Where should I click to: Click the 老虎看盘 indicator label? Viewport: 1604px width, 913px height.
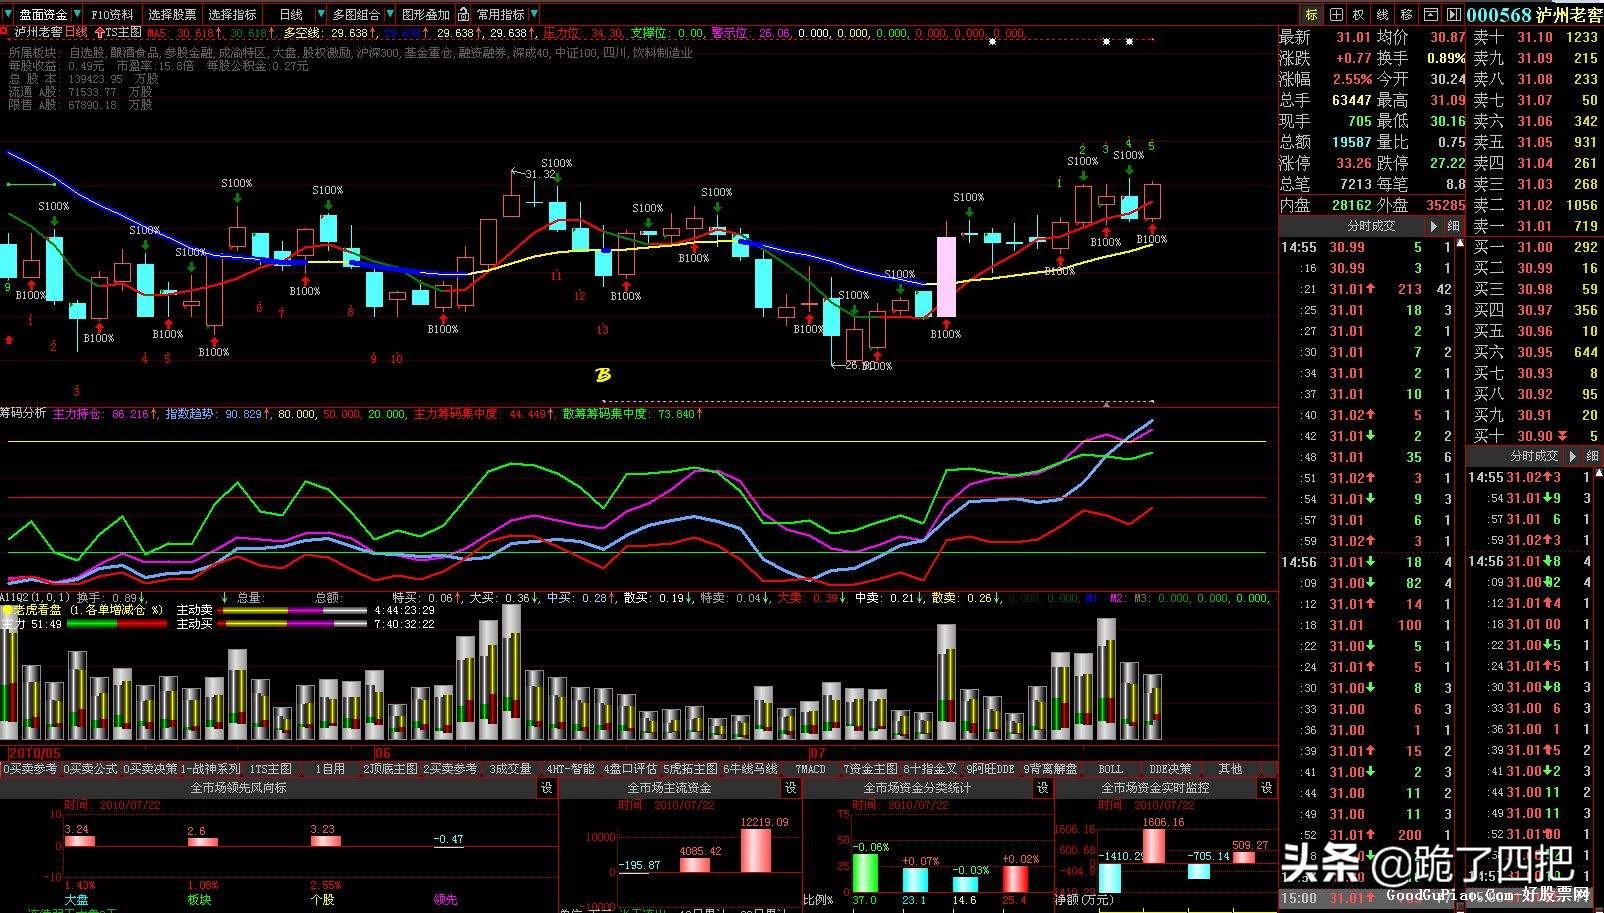36,610
